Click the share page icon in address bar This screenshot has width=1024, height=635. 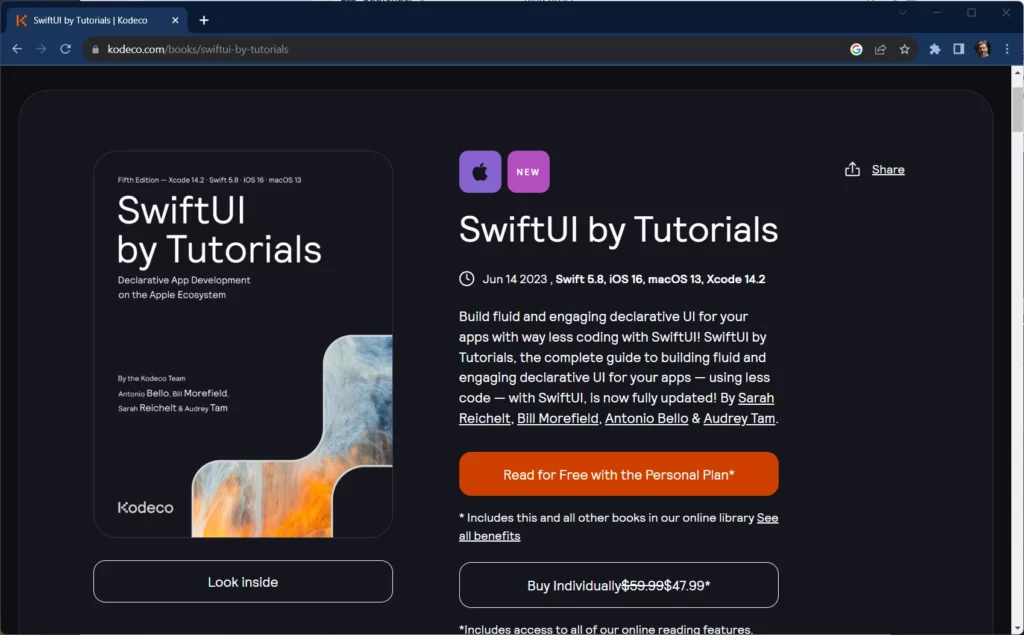point(880,49)
